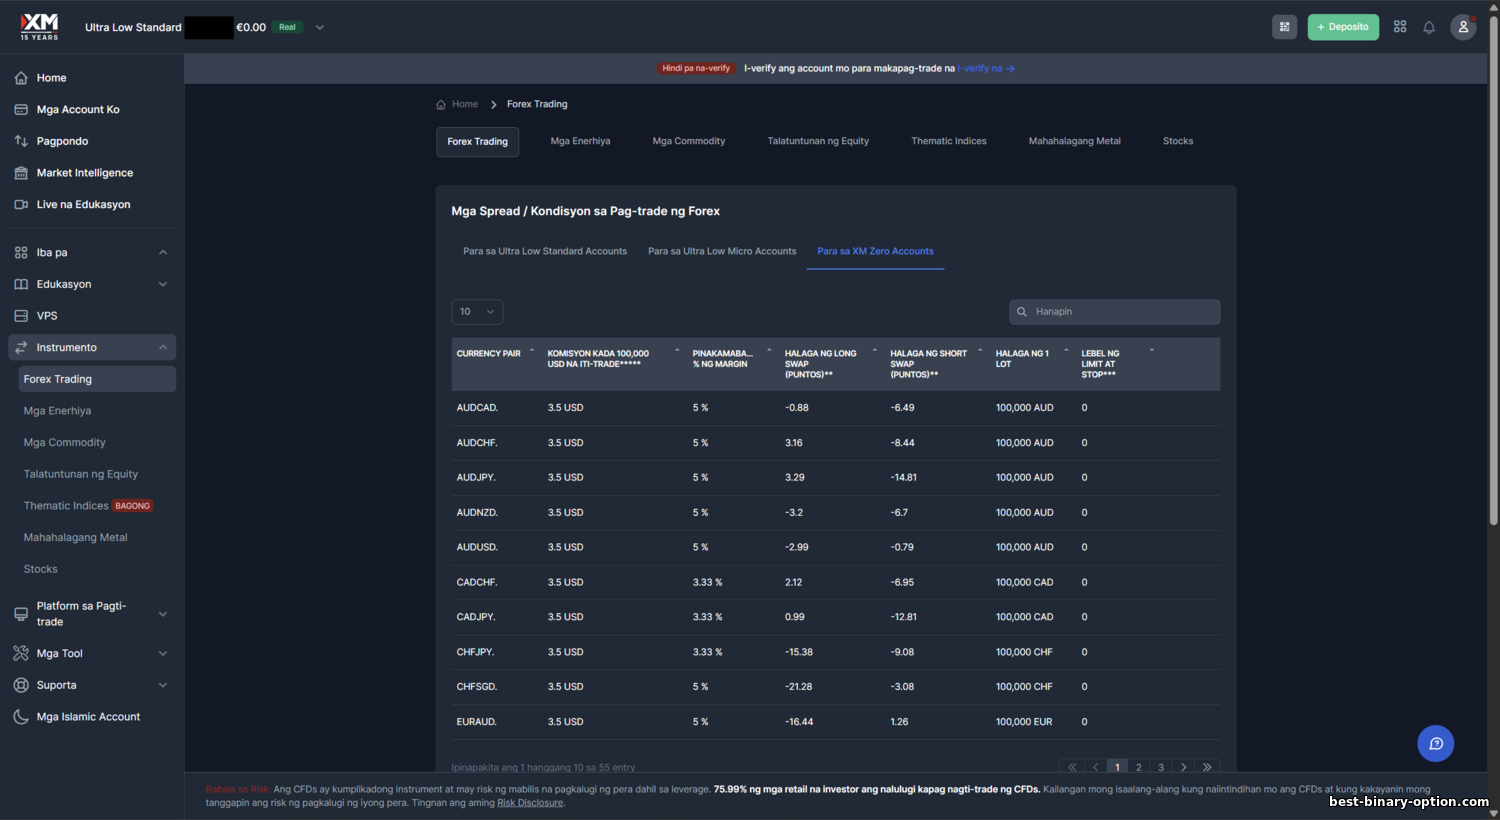Click the green Deposito button
1500x820 pixels.
[x=1342, y=27]
